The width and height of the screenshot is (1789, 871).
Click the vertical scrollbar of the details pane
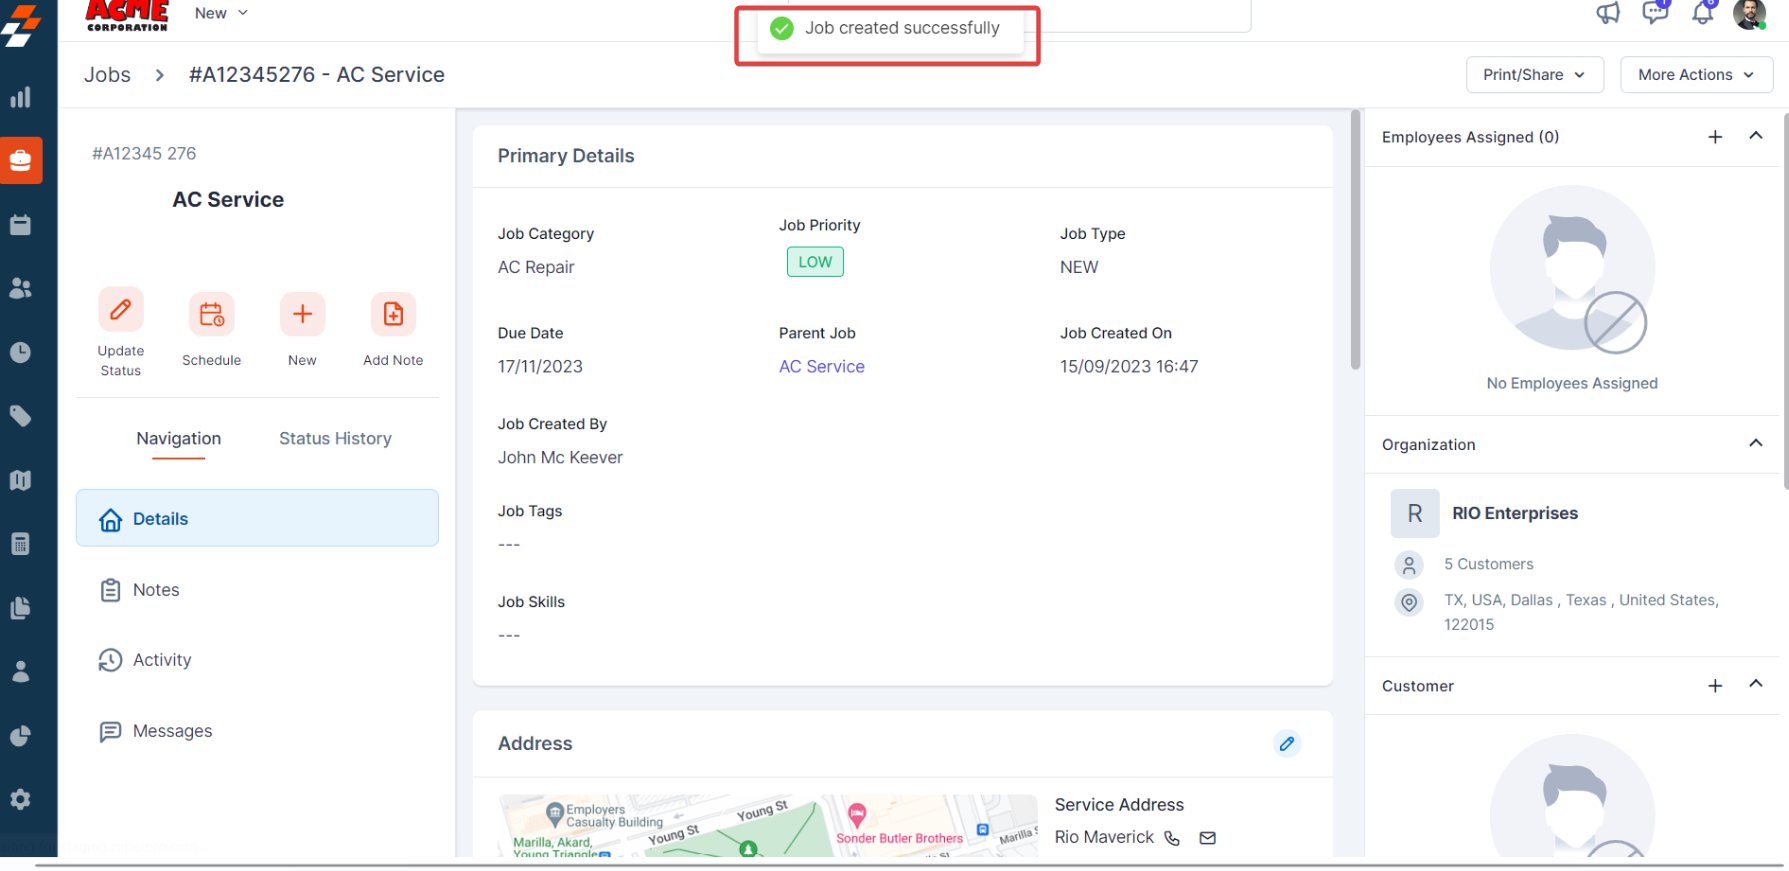[1355, 240]
